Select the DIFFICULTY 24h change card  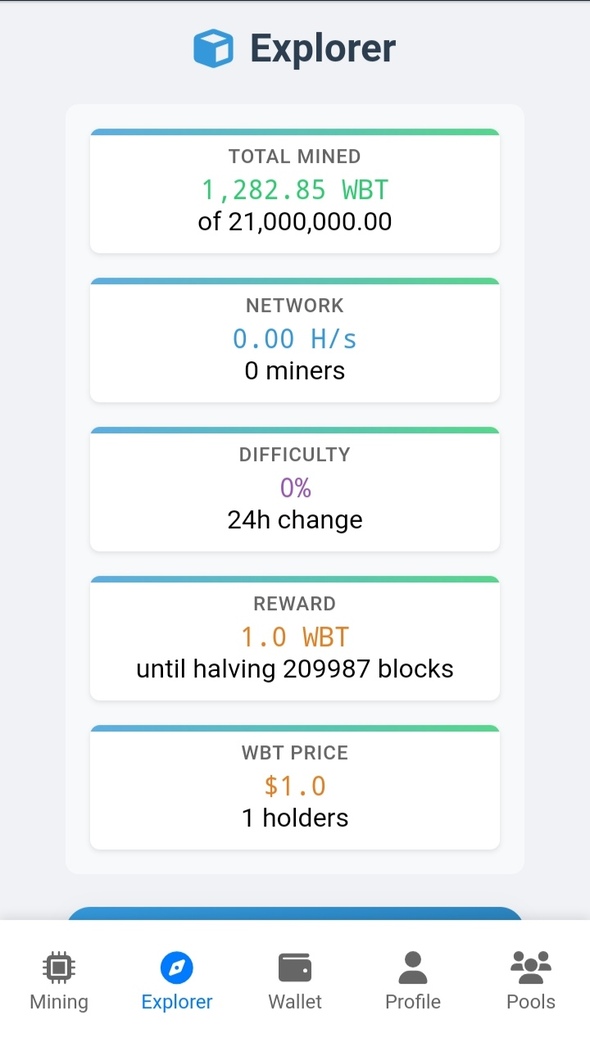pyautogui.click(x=295, y=488)
